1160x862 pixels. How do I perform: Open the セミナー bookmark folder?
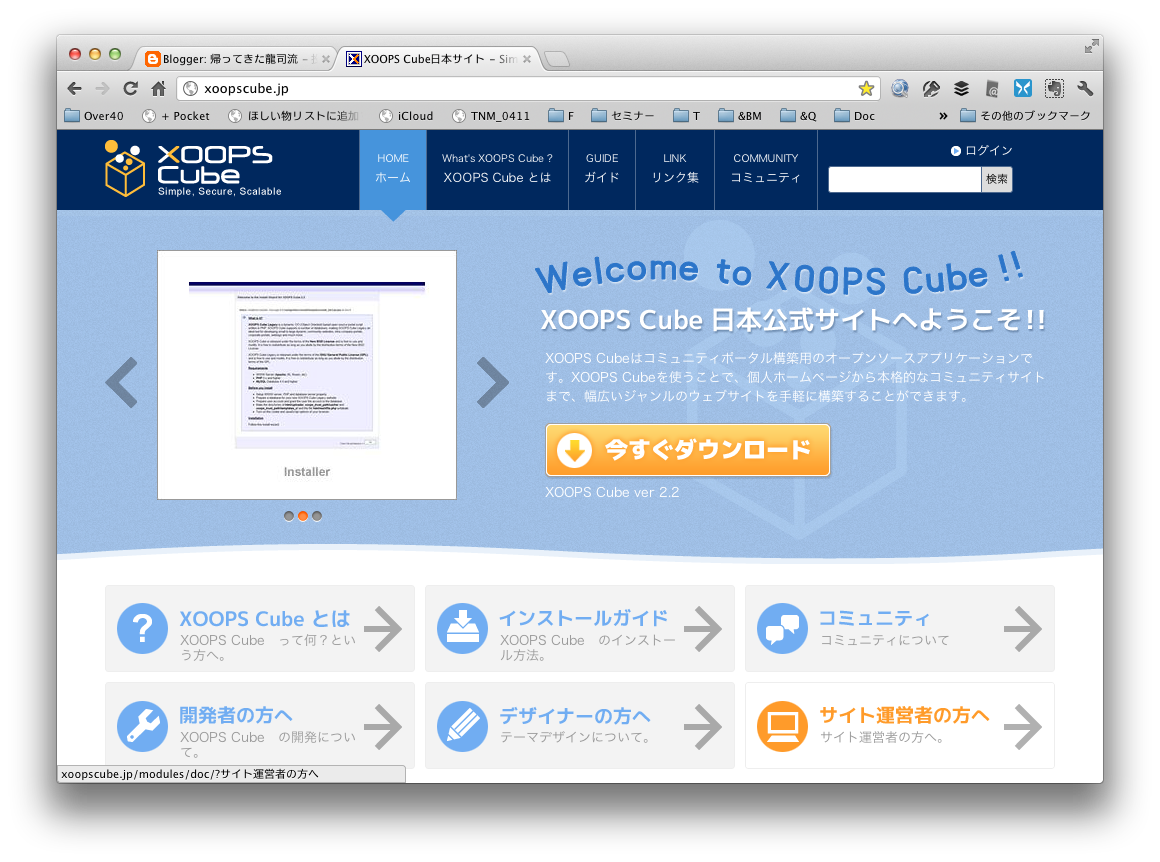(x=623, y=116)
